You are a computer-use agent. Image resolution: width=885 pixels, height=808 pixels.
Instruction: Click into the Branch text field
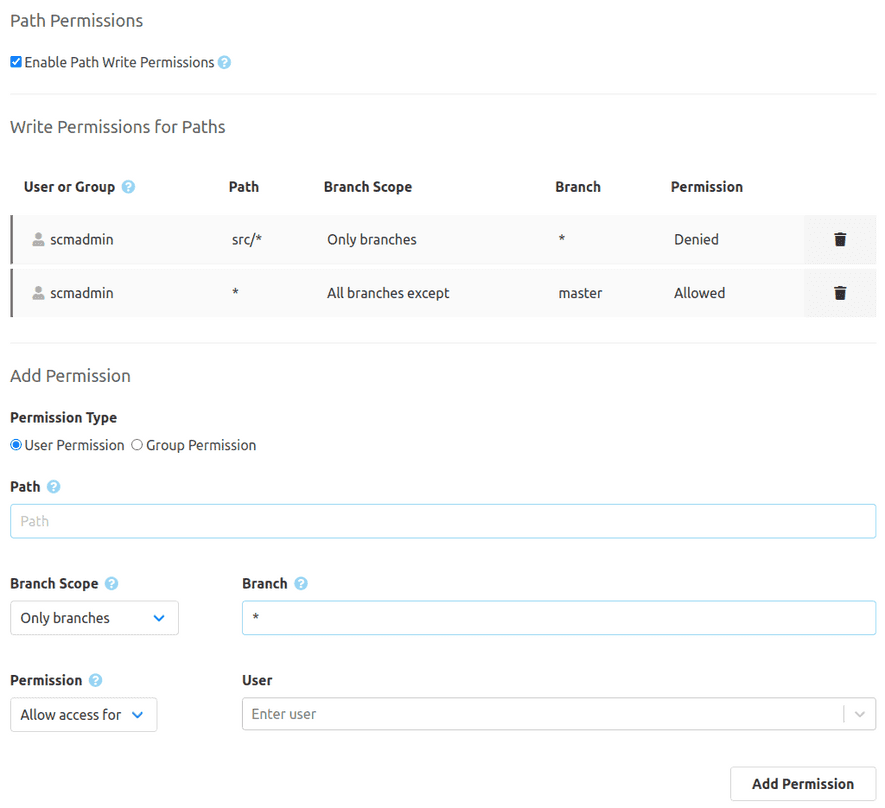tap(558, 618)
